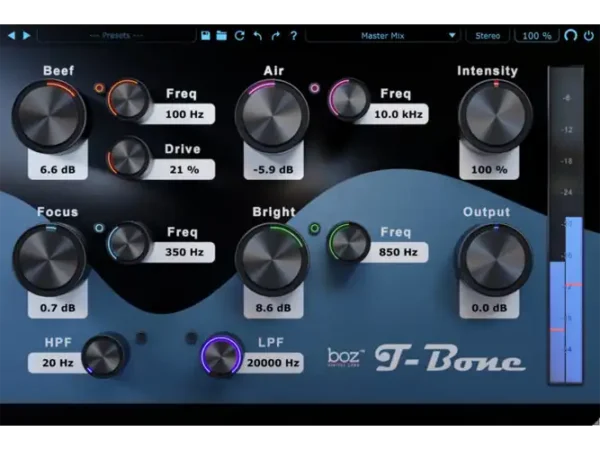
Task: Click the Drive knob
Action: [x=129, y=158]
